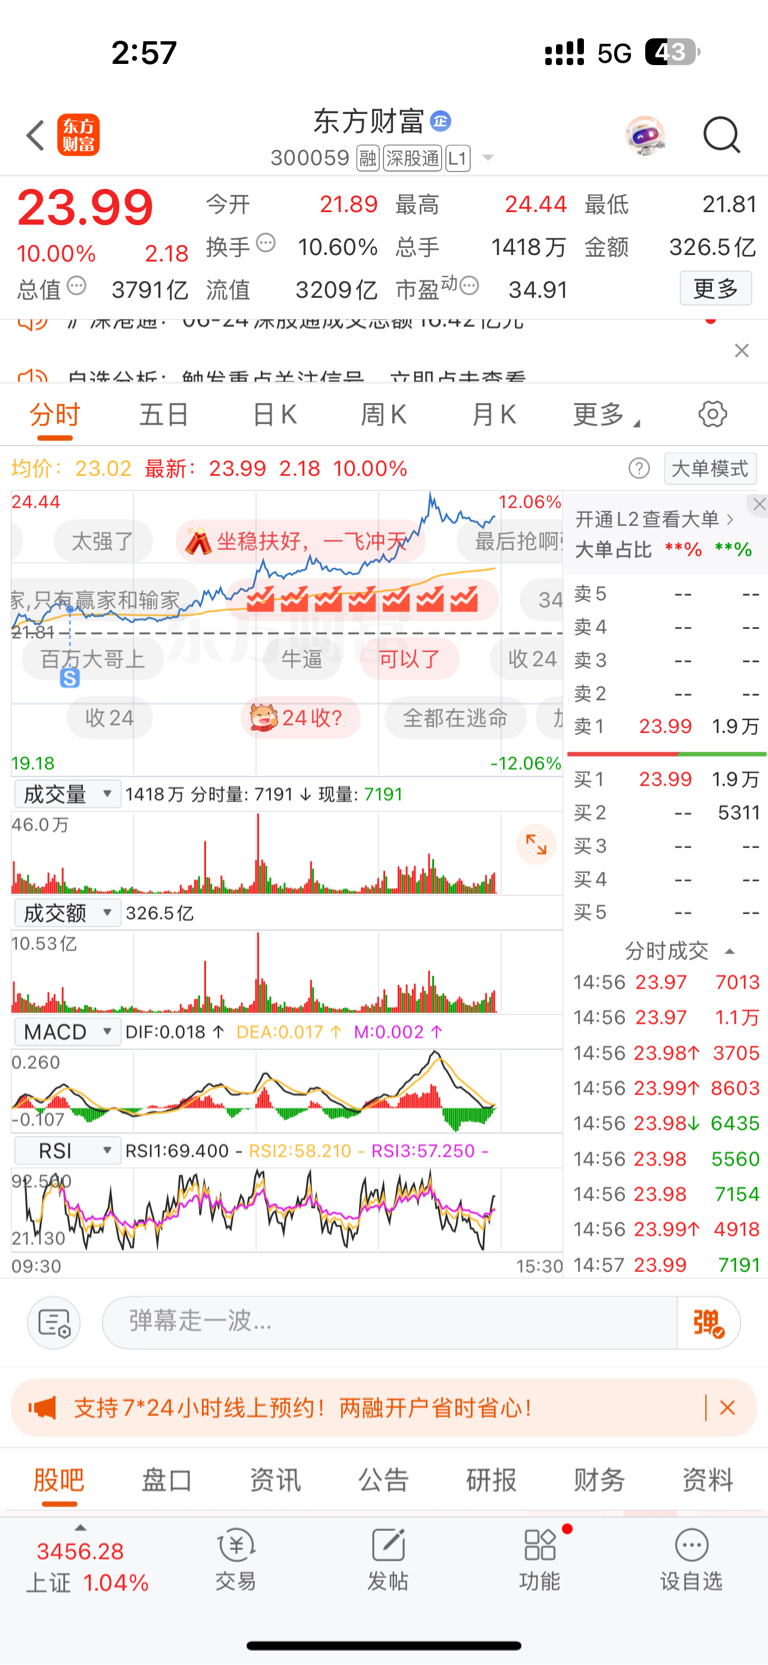Open the 市盈 info icon
Screen dimensions: 768x1665
(x=469, y=286)
